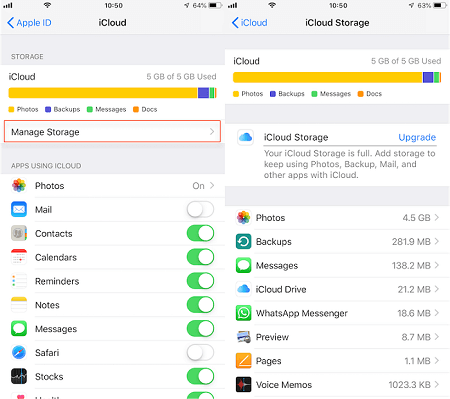450x399 pixels.
Task: Tap Manage Storage label
Action: [45, 132]
